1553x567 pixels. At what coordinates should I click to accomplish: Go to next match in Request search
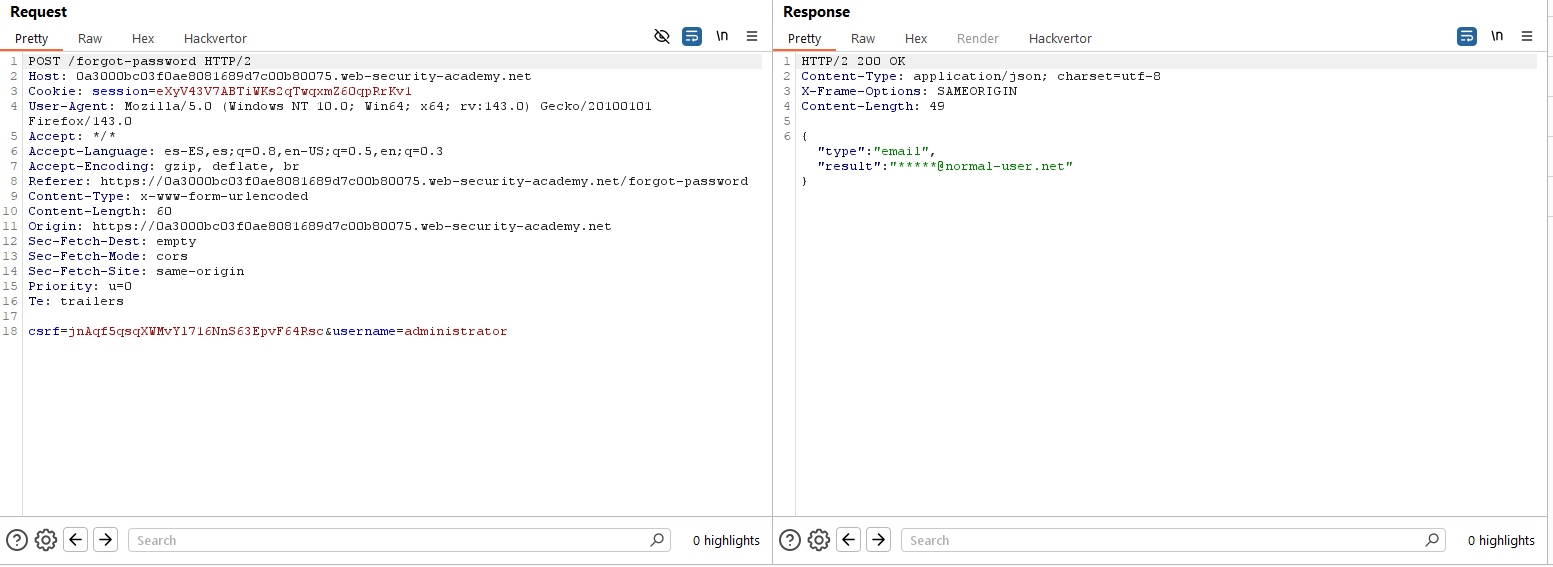point(105,540)
